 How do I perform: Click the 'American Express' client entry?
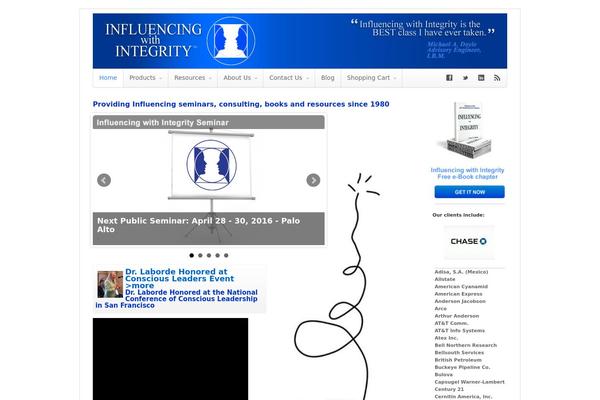(x=458, y=294)
